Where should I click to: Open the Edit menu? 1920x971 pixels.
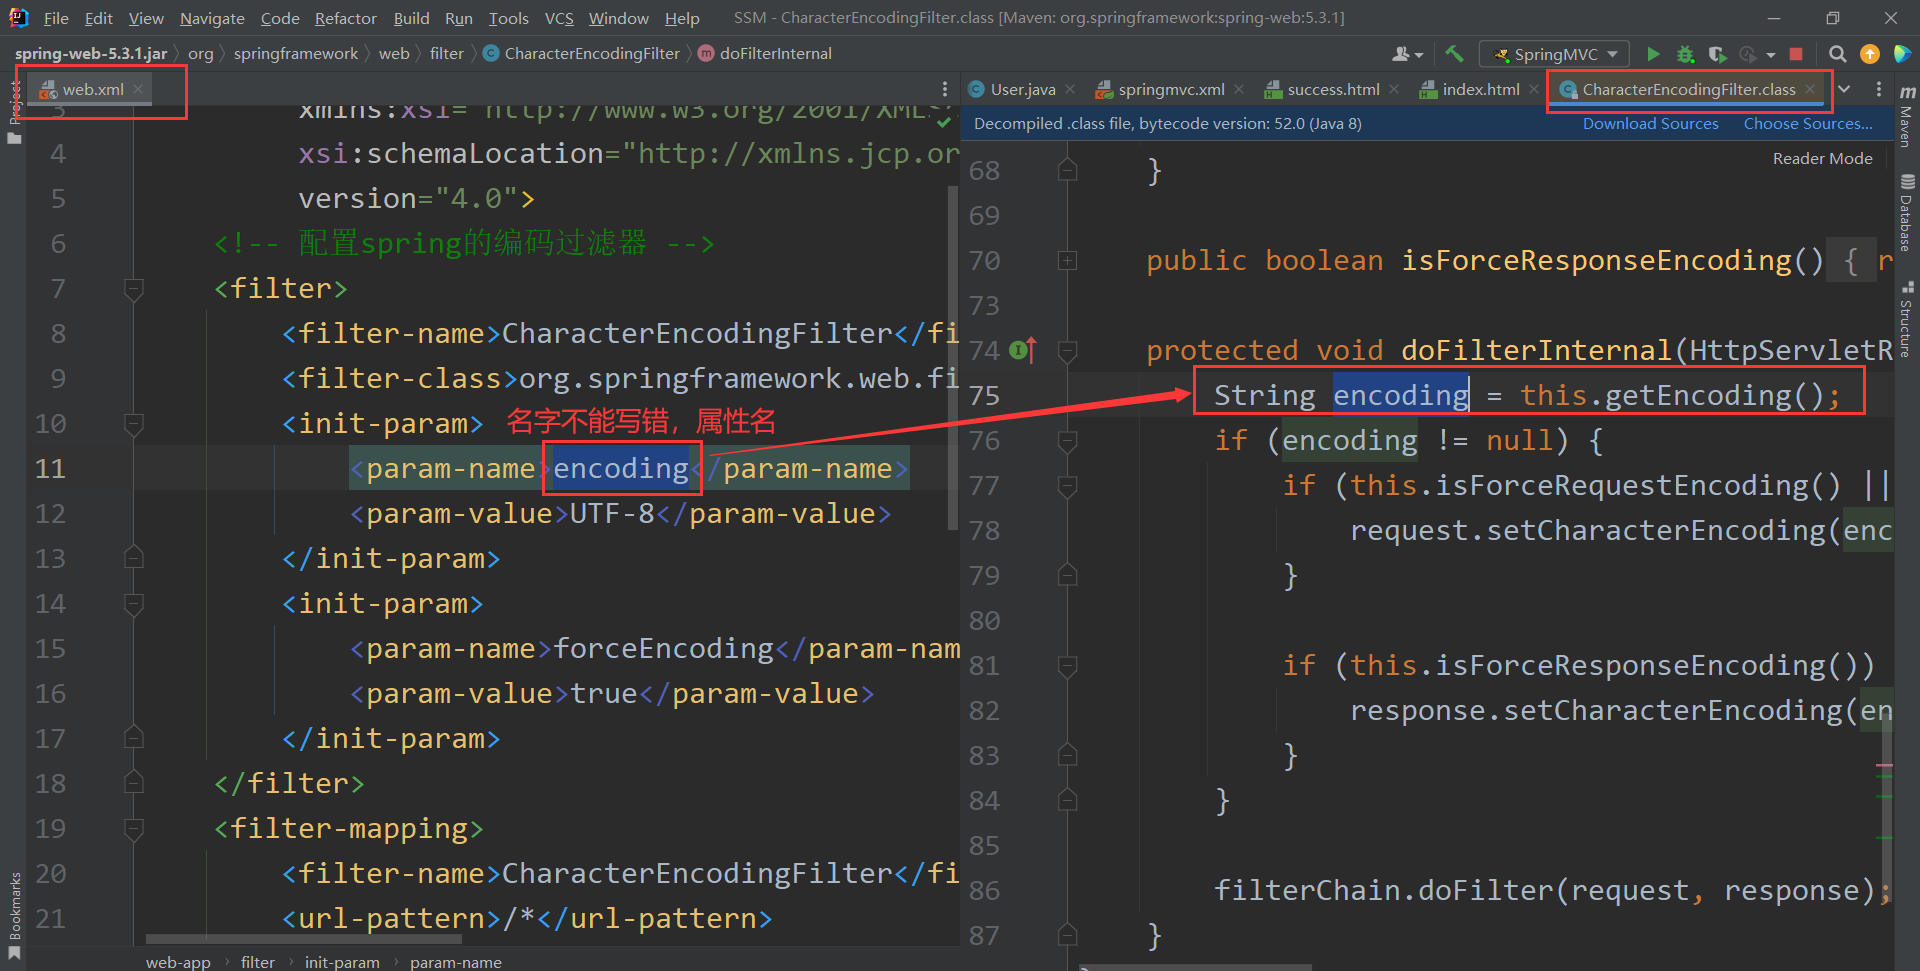tap(98, 18)
